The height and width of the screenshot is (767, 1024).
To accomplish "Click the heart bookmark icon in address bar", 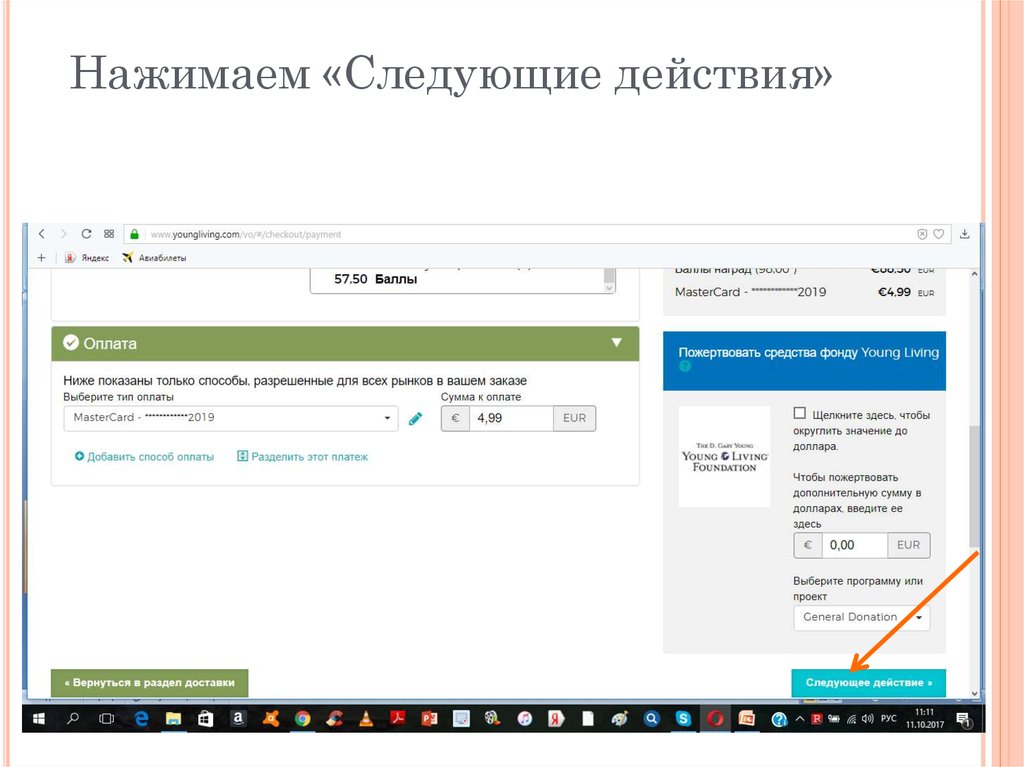I will [938, 234].
